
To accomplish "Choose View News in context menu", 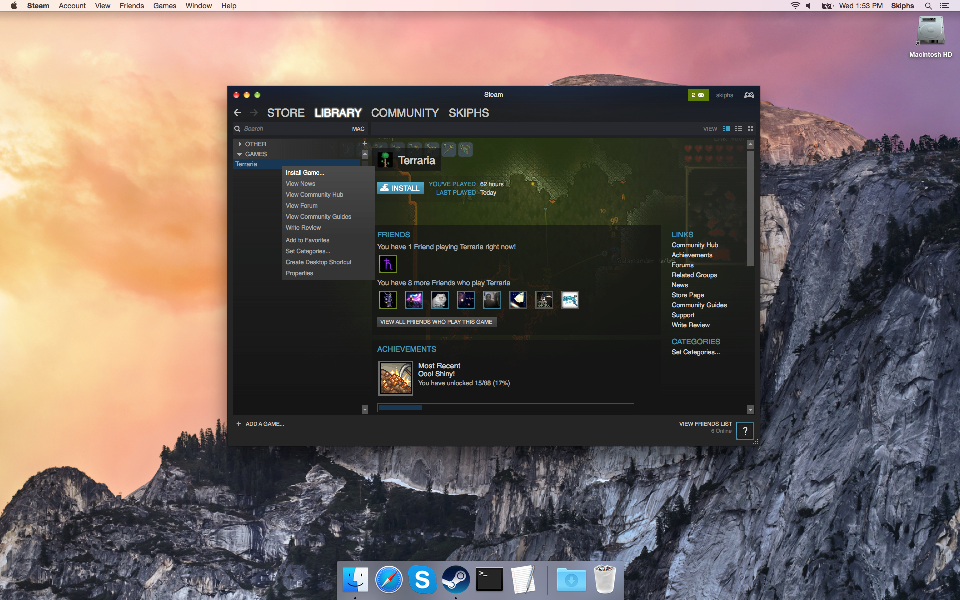I will pos(301,184).
